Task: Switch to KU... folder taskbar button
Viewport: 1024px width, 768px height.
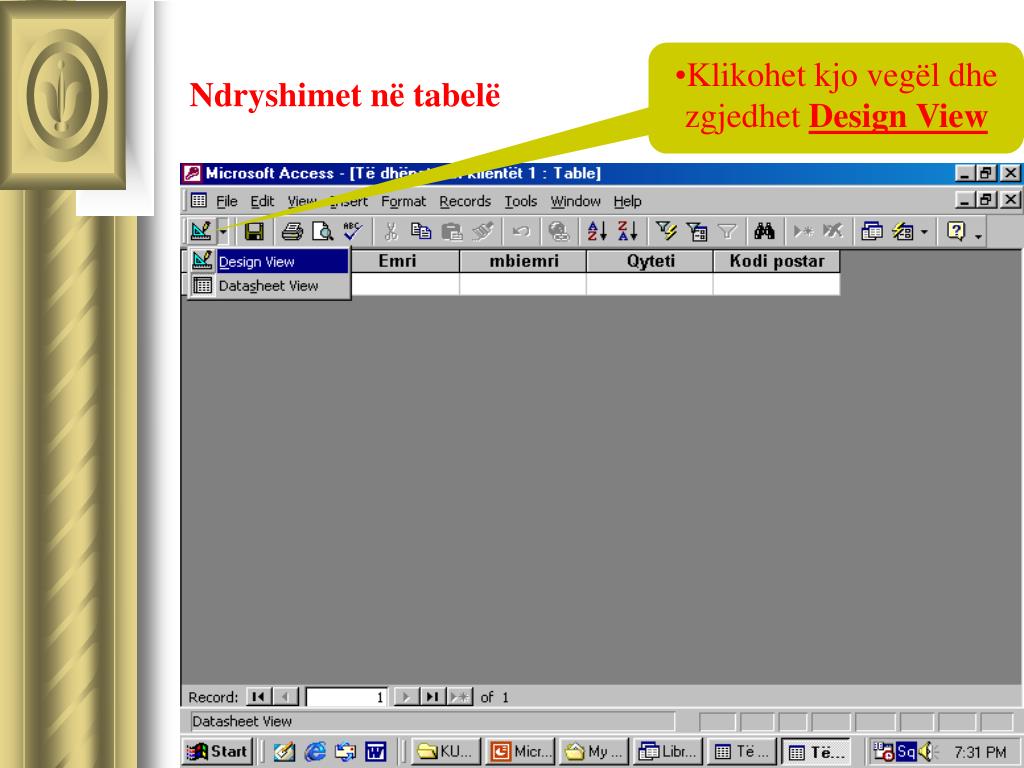Action: point(445,752)
